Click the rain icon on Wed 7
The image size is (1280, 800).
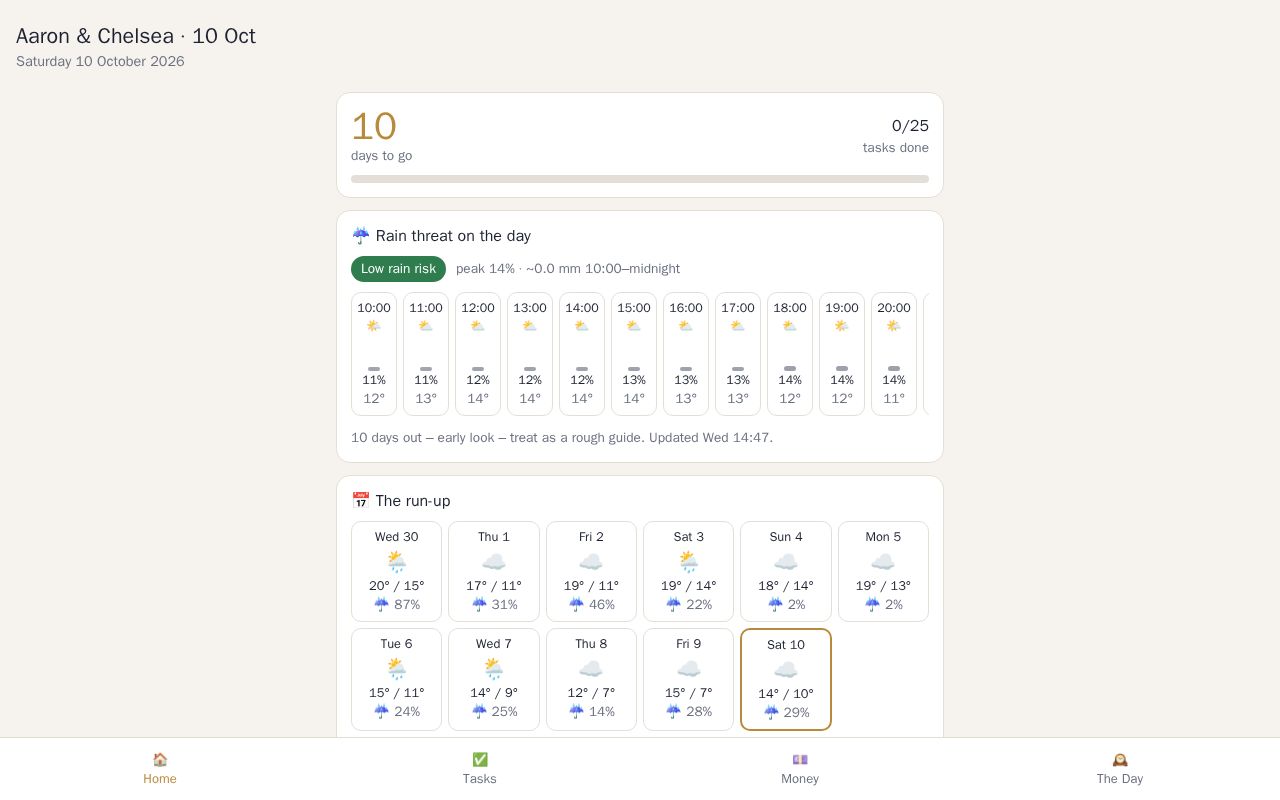[494, 669]
